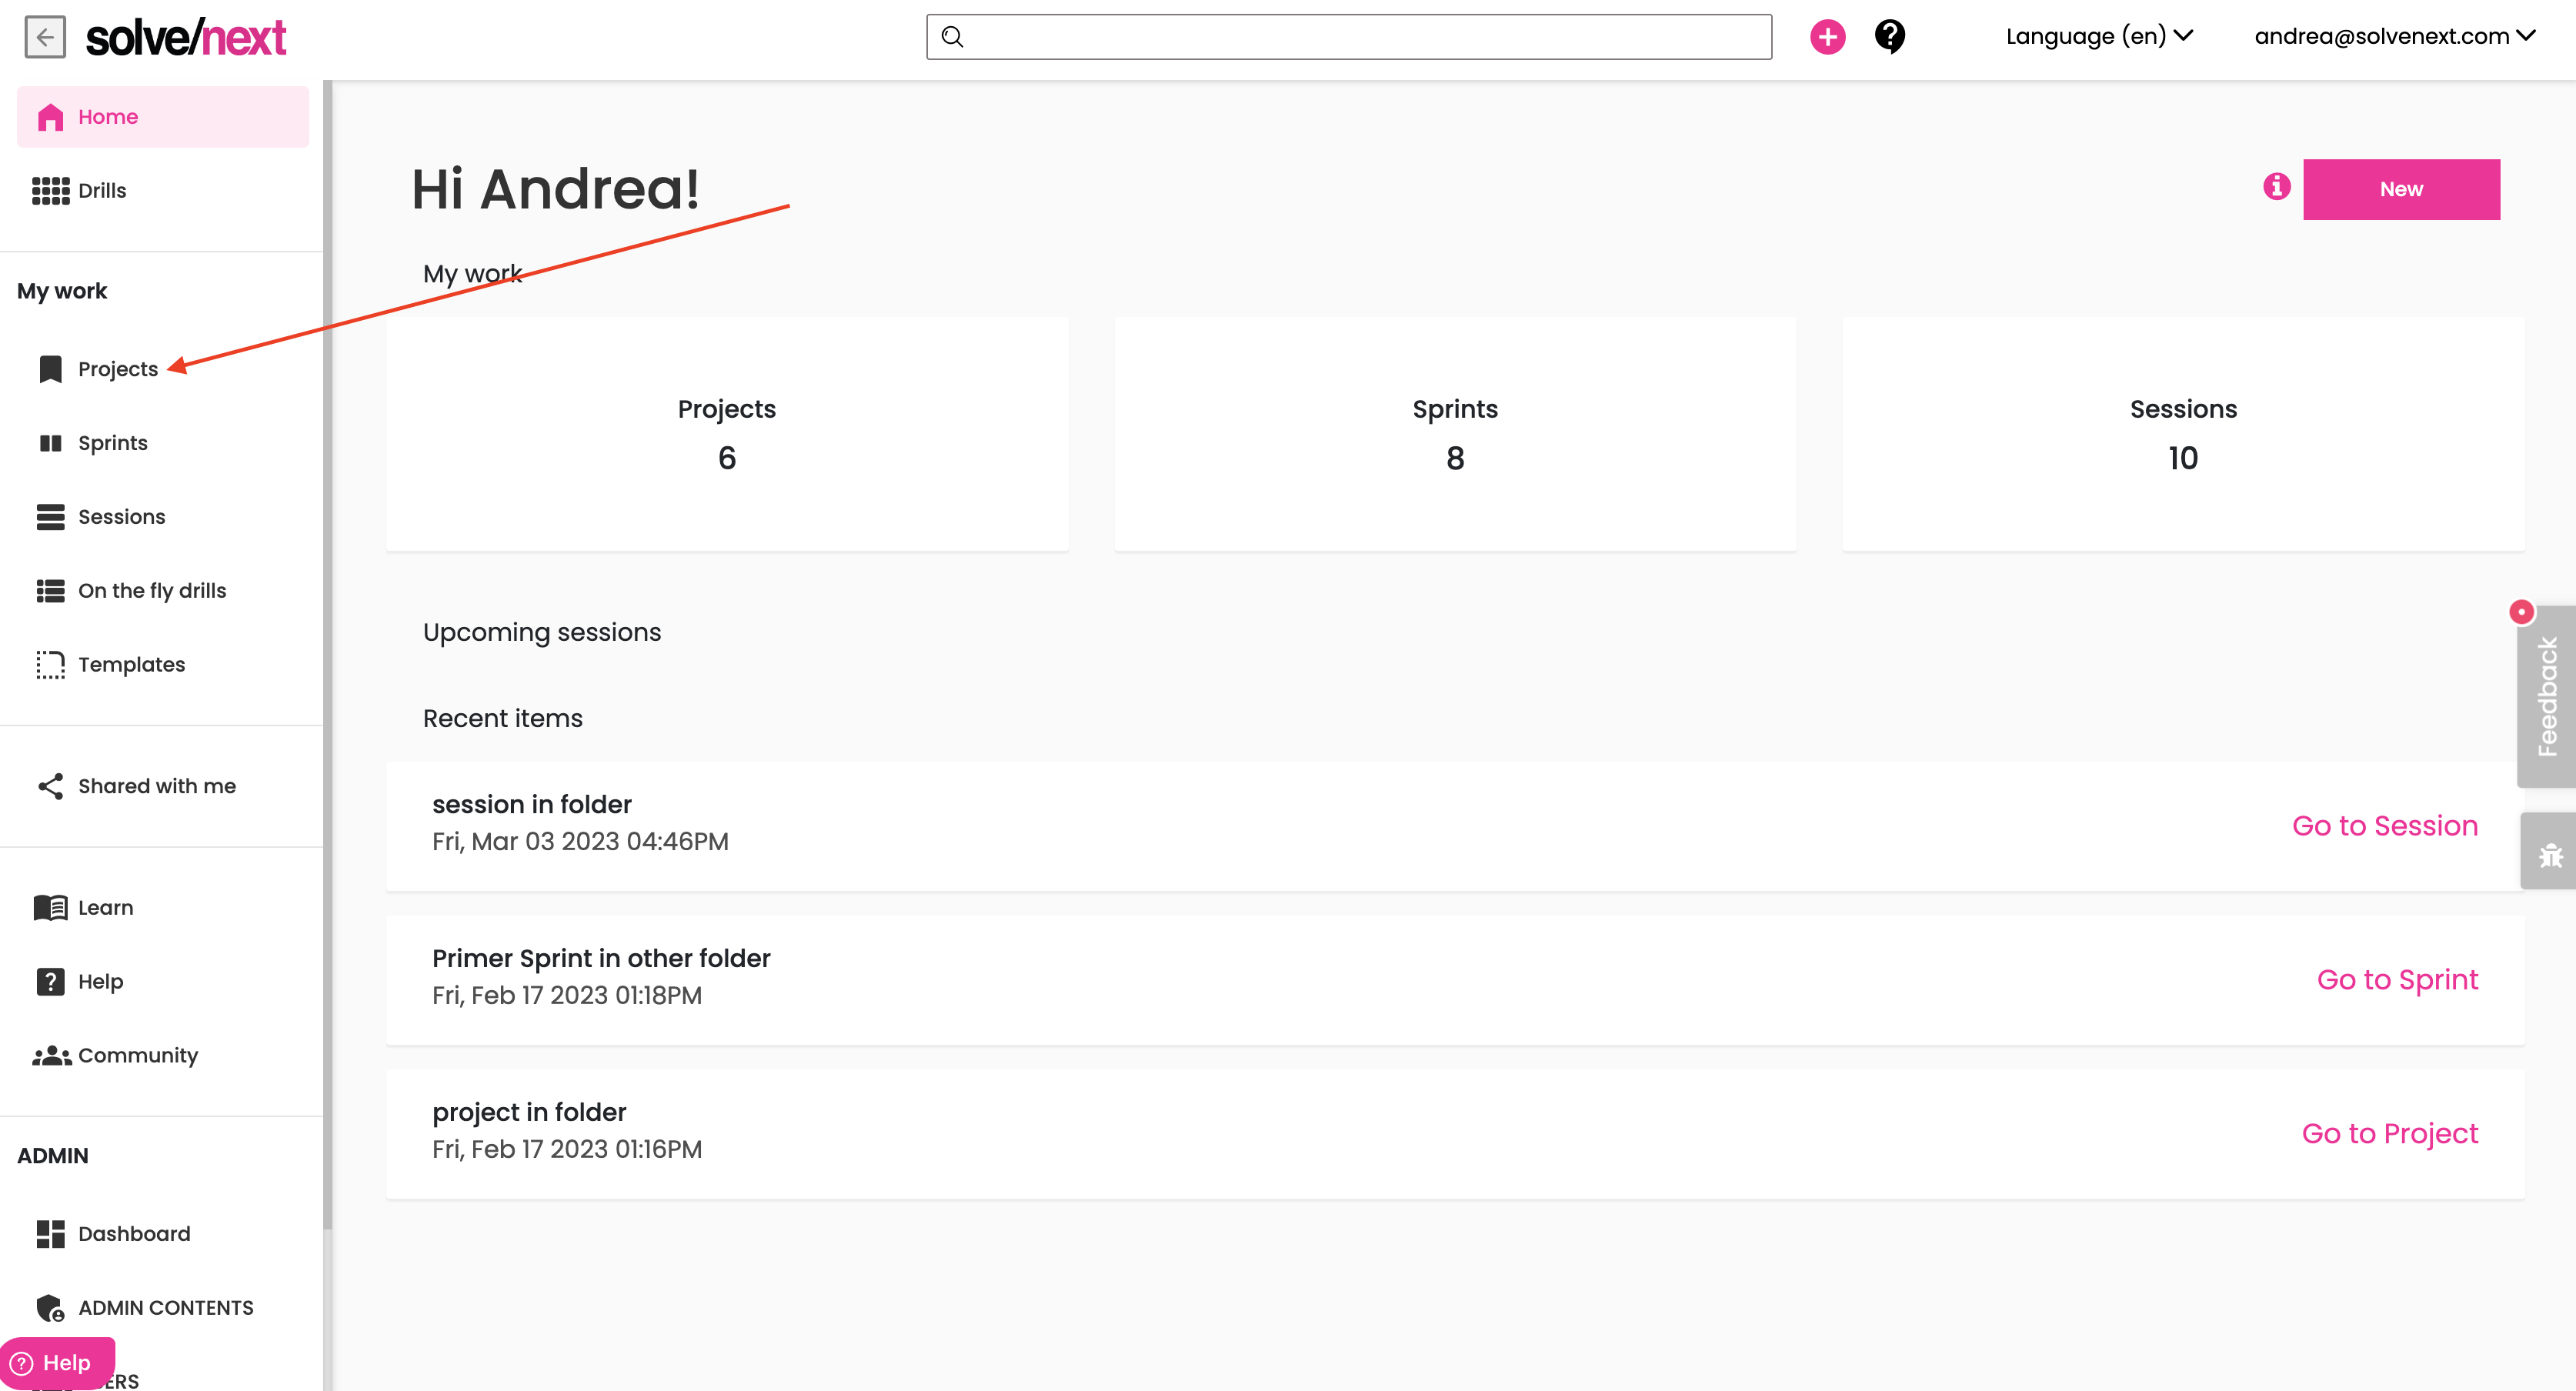Click the pink info icon beside New

click(2276, 187)
